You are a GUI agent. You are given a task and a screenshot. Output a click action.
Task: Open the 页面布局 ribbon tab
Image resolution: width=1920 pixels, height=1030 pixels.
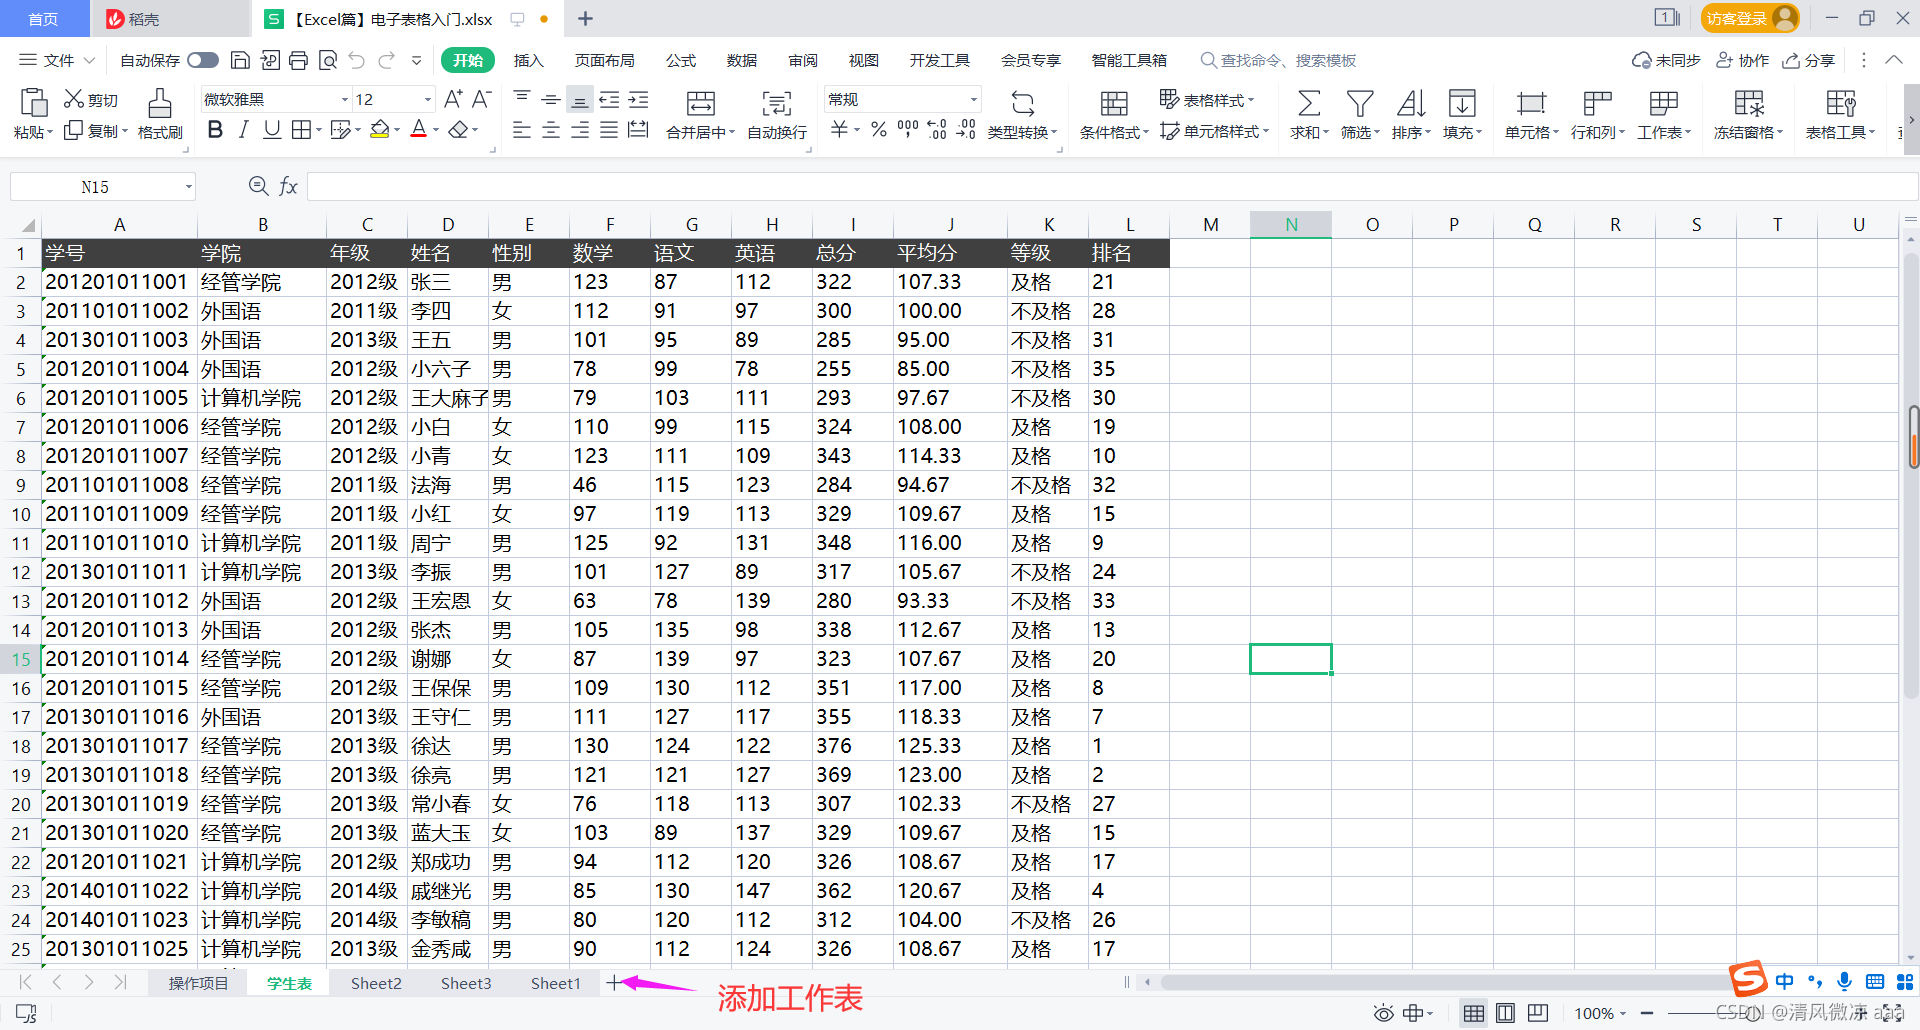pos(604,60)
